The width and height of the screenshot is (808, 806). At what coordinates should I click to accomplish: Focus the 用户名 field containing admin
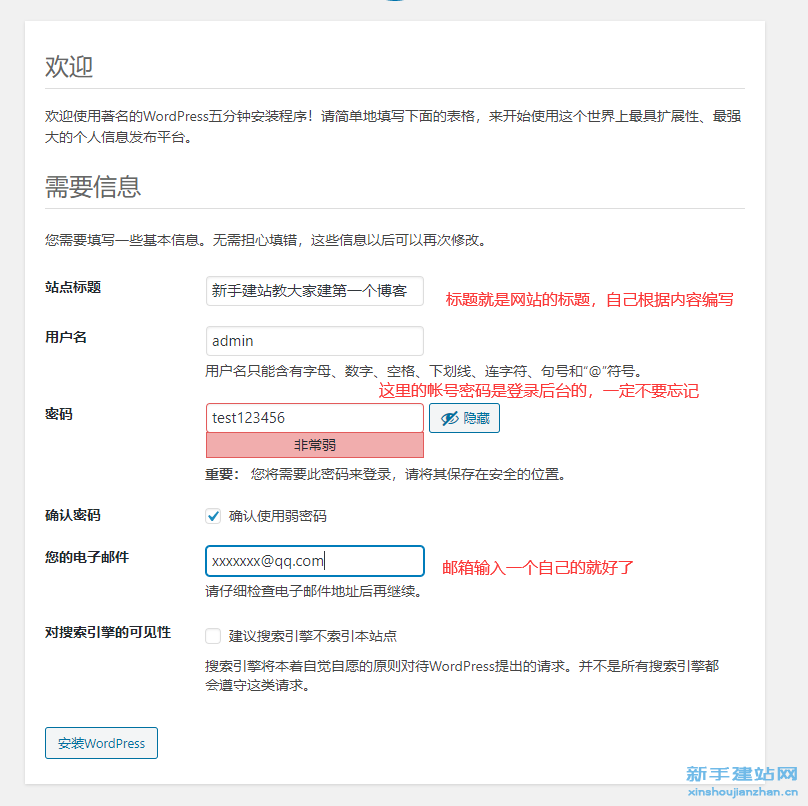click(x=314, y=341)
